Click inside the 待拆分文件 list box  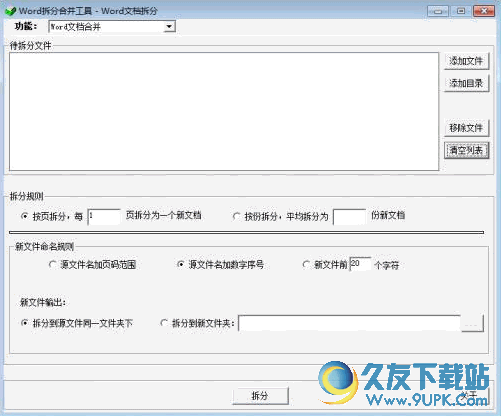pyautogui.click(x=224, y=112)
